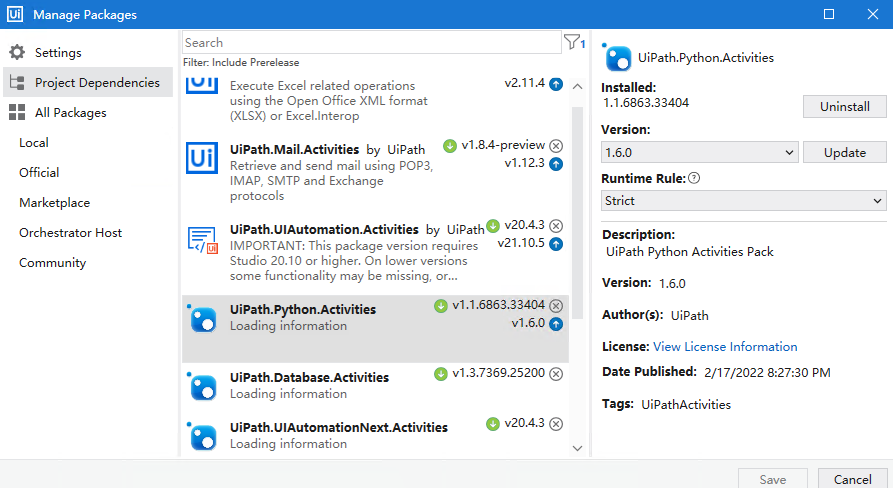Select All Packages in sidebar
This screenshot has height=488, width=893.
point(71,112)
